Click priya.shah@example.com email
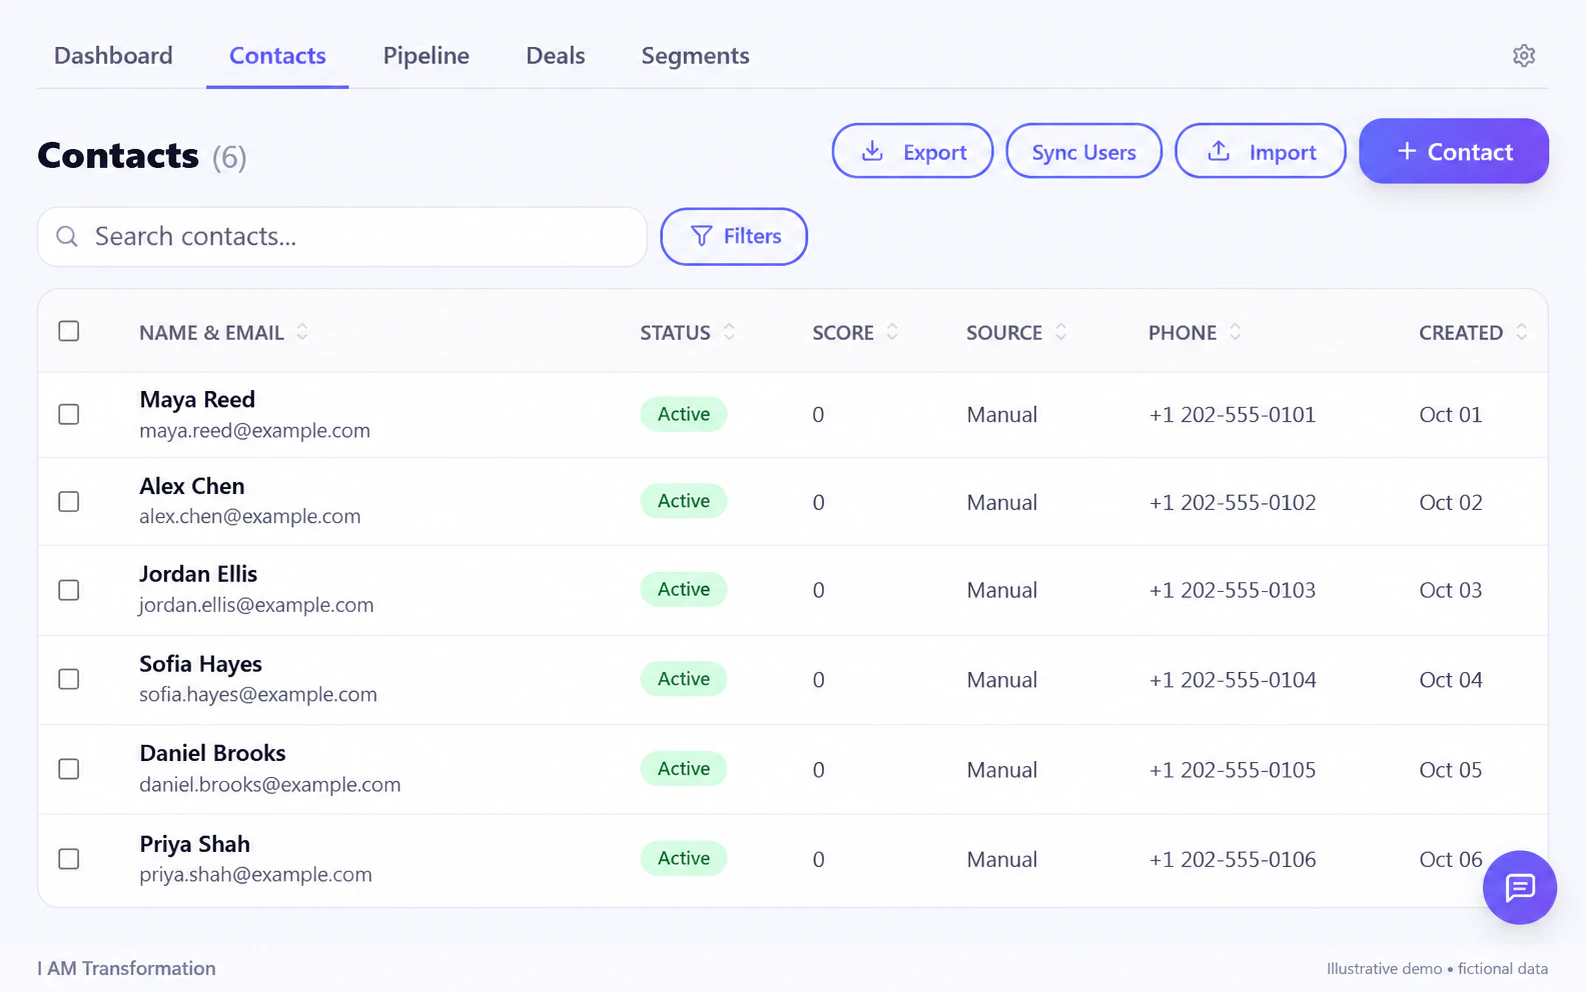The width and height of the screenshot is (1586, 992). [x=255, y=874]
